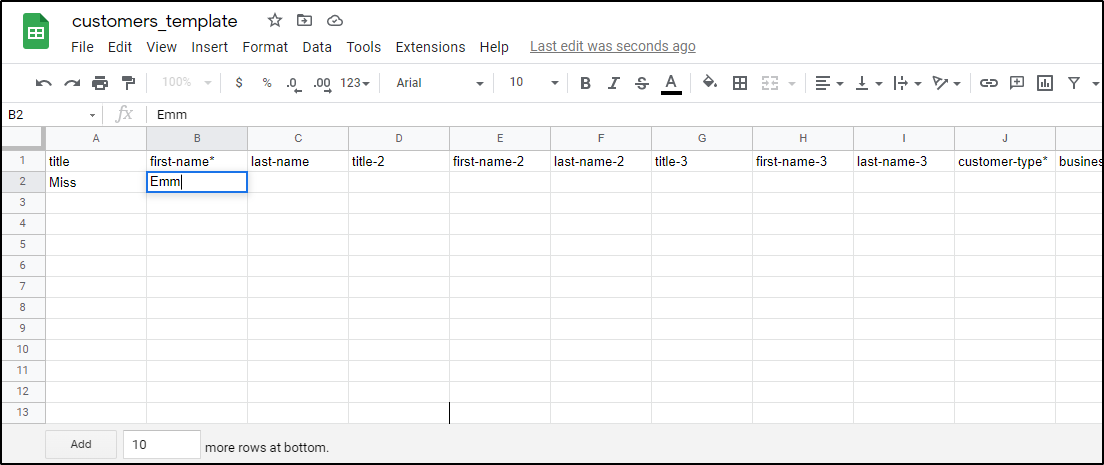Open Arial font family dropdown

(439, 82)
